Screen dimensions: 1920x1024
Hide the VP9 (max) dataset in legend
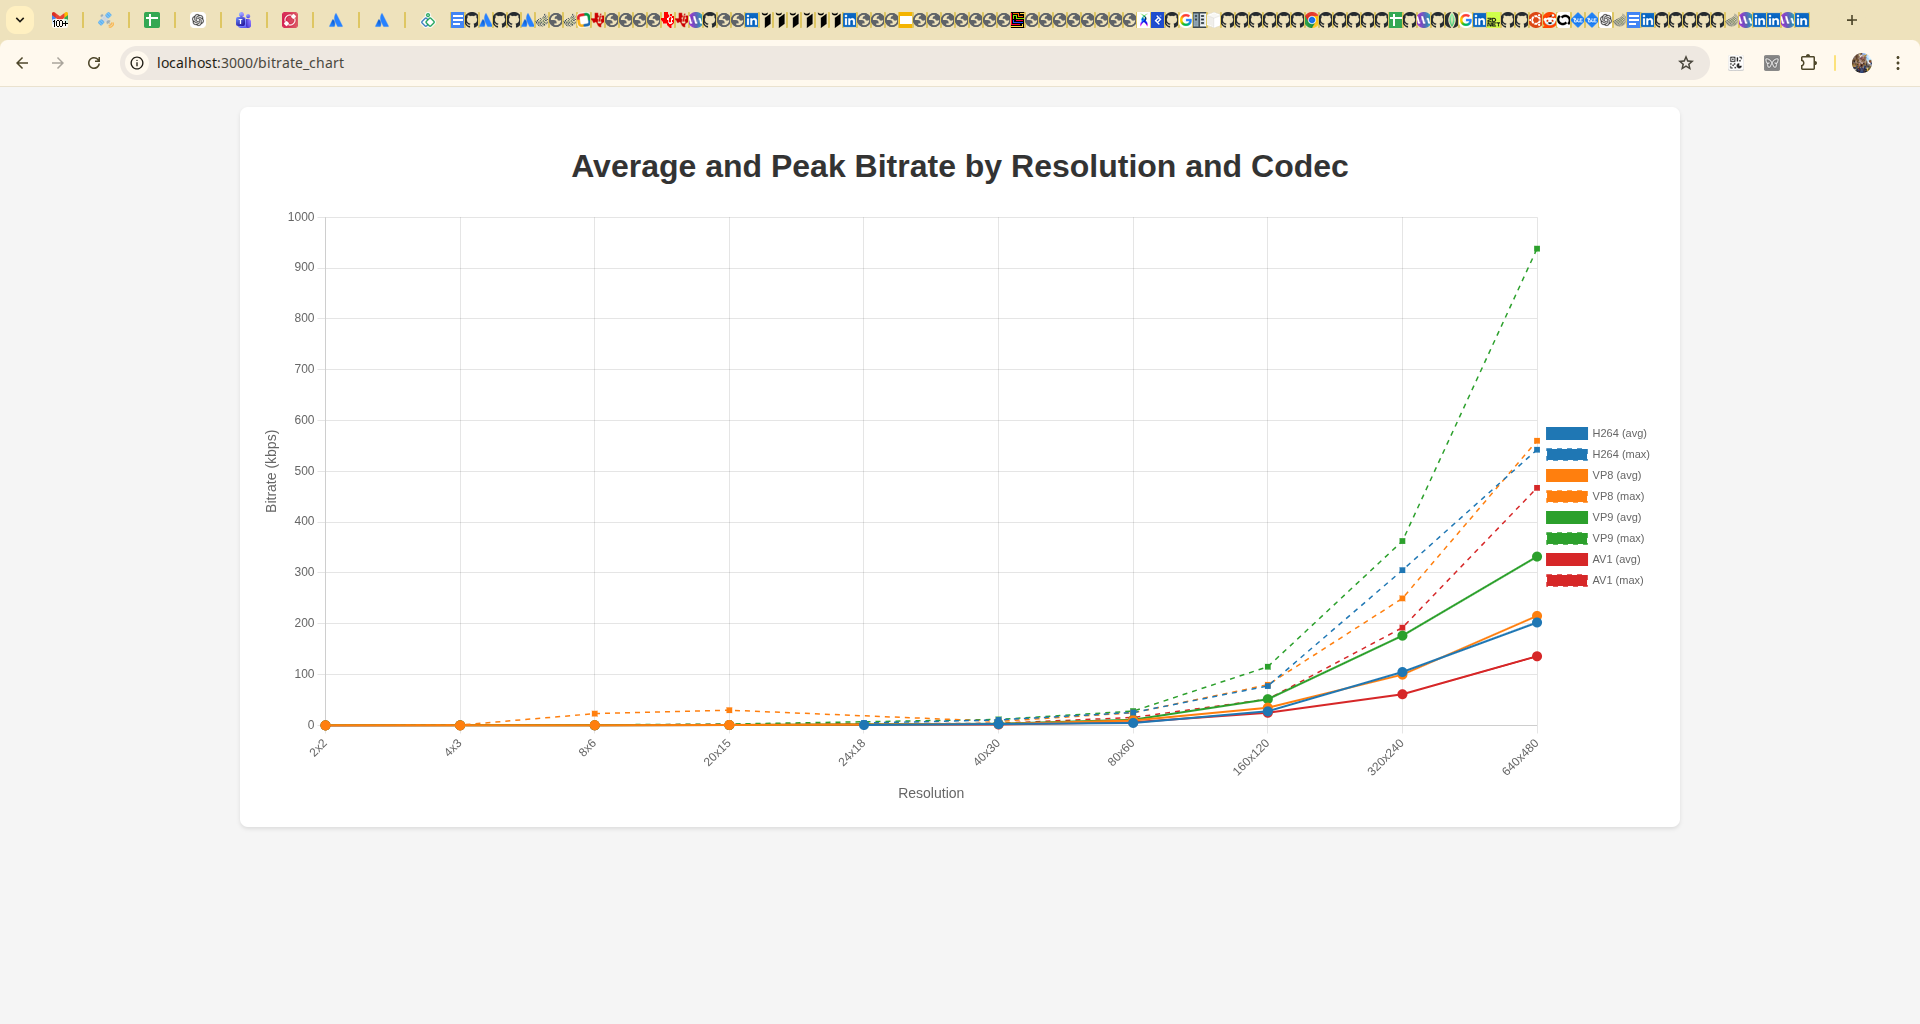coord(1596,538)
